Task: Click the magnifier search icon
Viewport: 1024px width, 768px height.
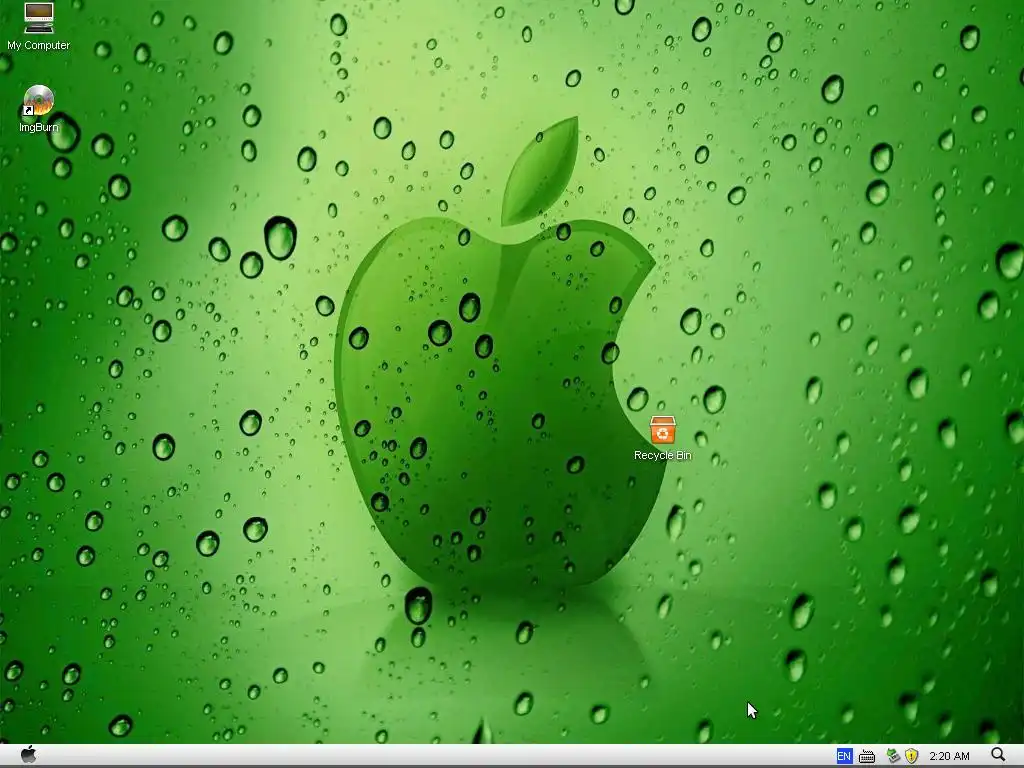Action: [998, 756]
